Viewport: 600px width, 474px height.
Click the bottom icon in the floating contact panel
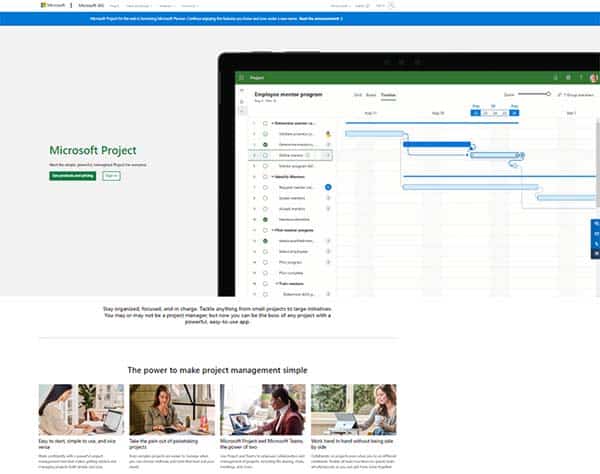click(596, 254)
